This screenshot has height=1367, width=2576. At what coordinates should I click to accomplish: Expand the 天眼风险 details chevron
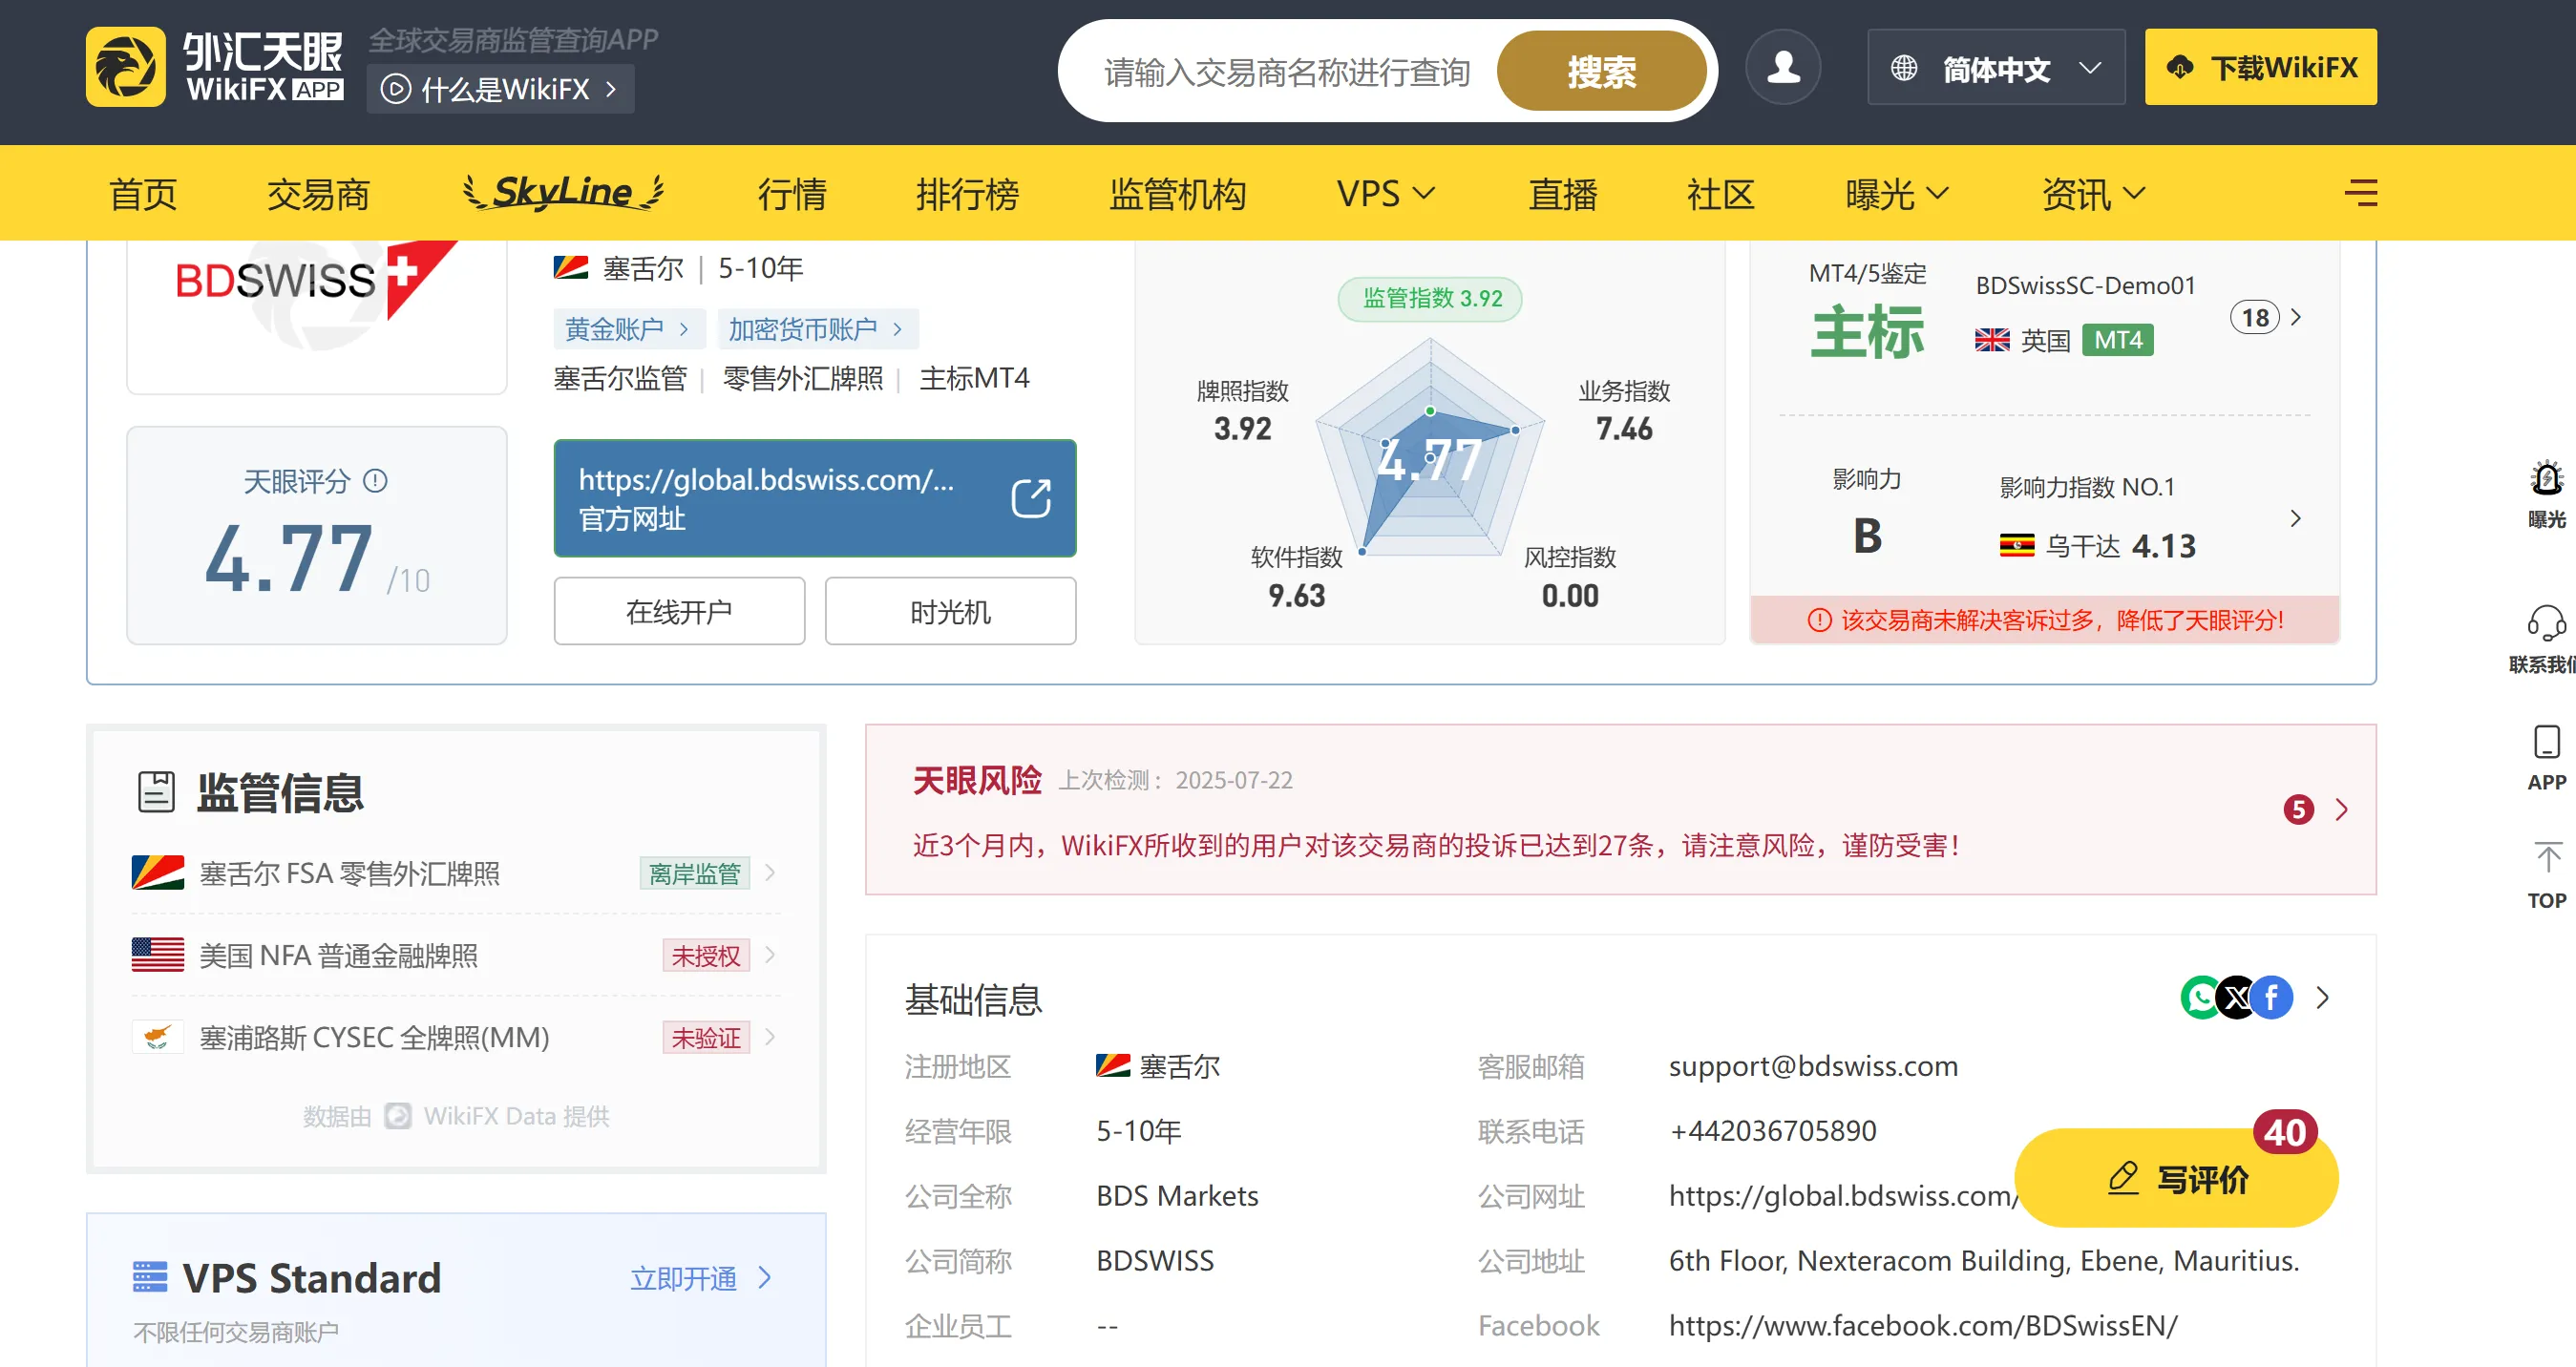(2341, 809)
